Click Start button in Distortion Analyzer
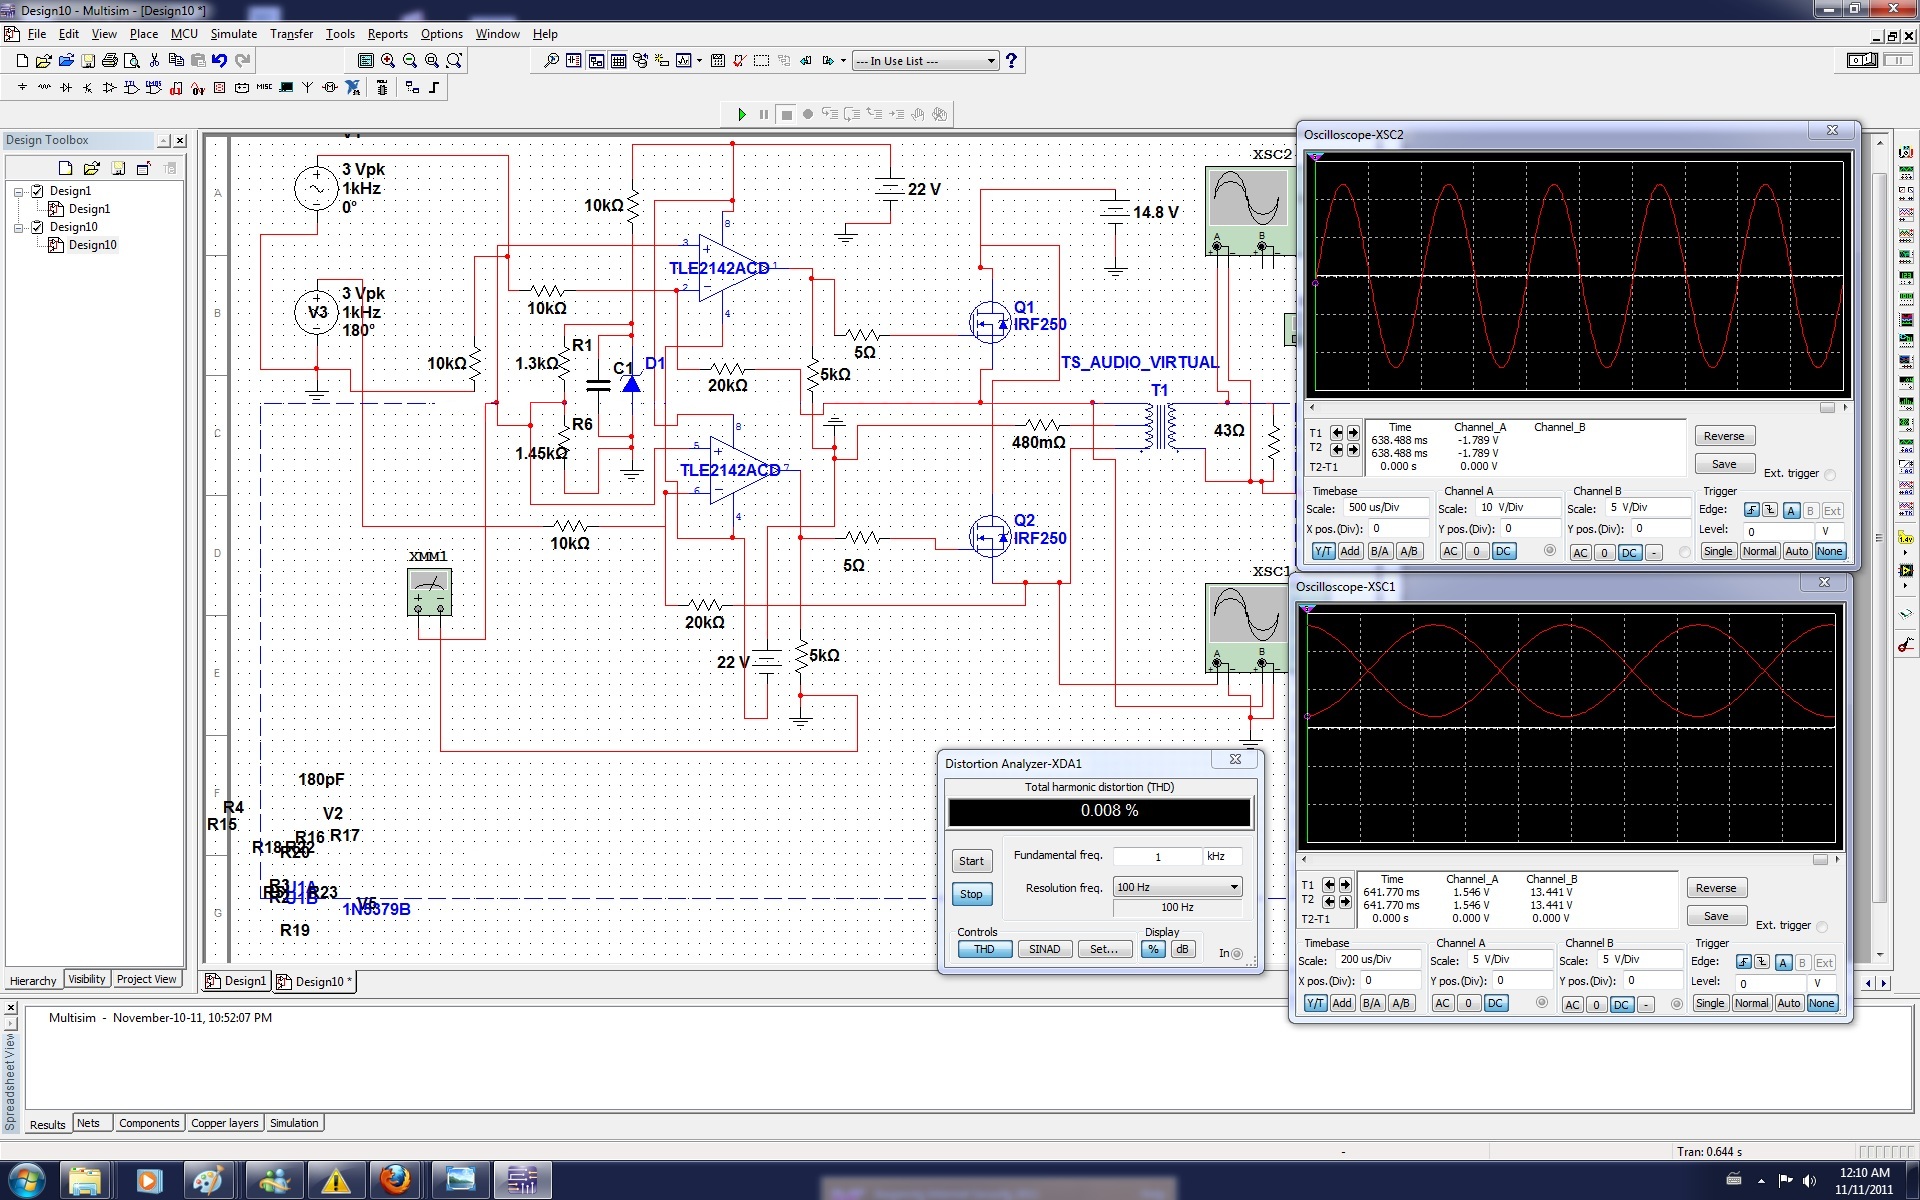Image resolution: width=1920 pixels, height=1200 pixels. click(x=971, y=861)
